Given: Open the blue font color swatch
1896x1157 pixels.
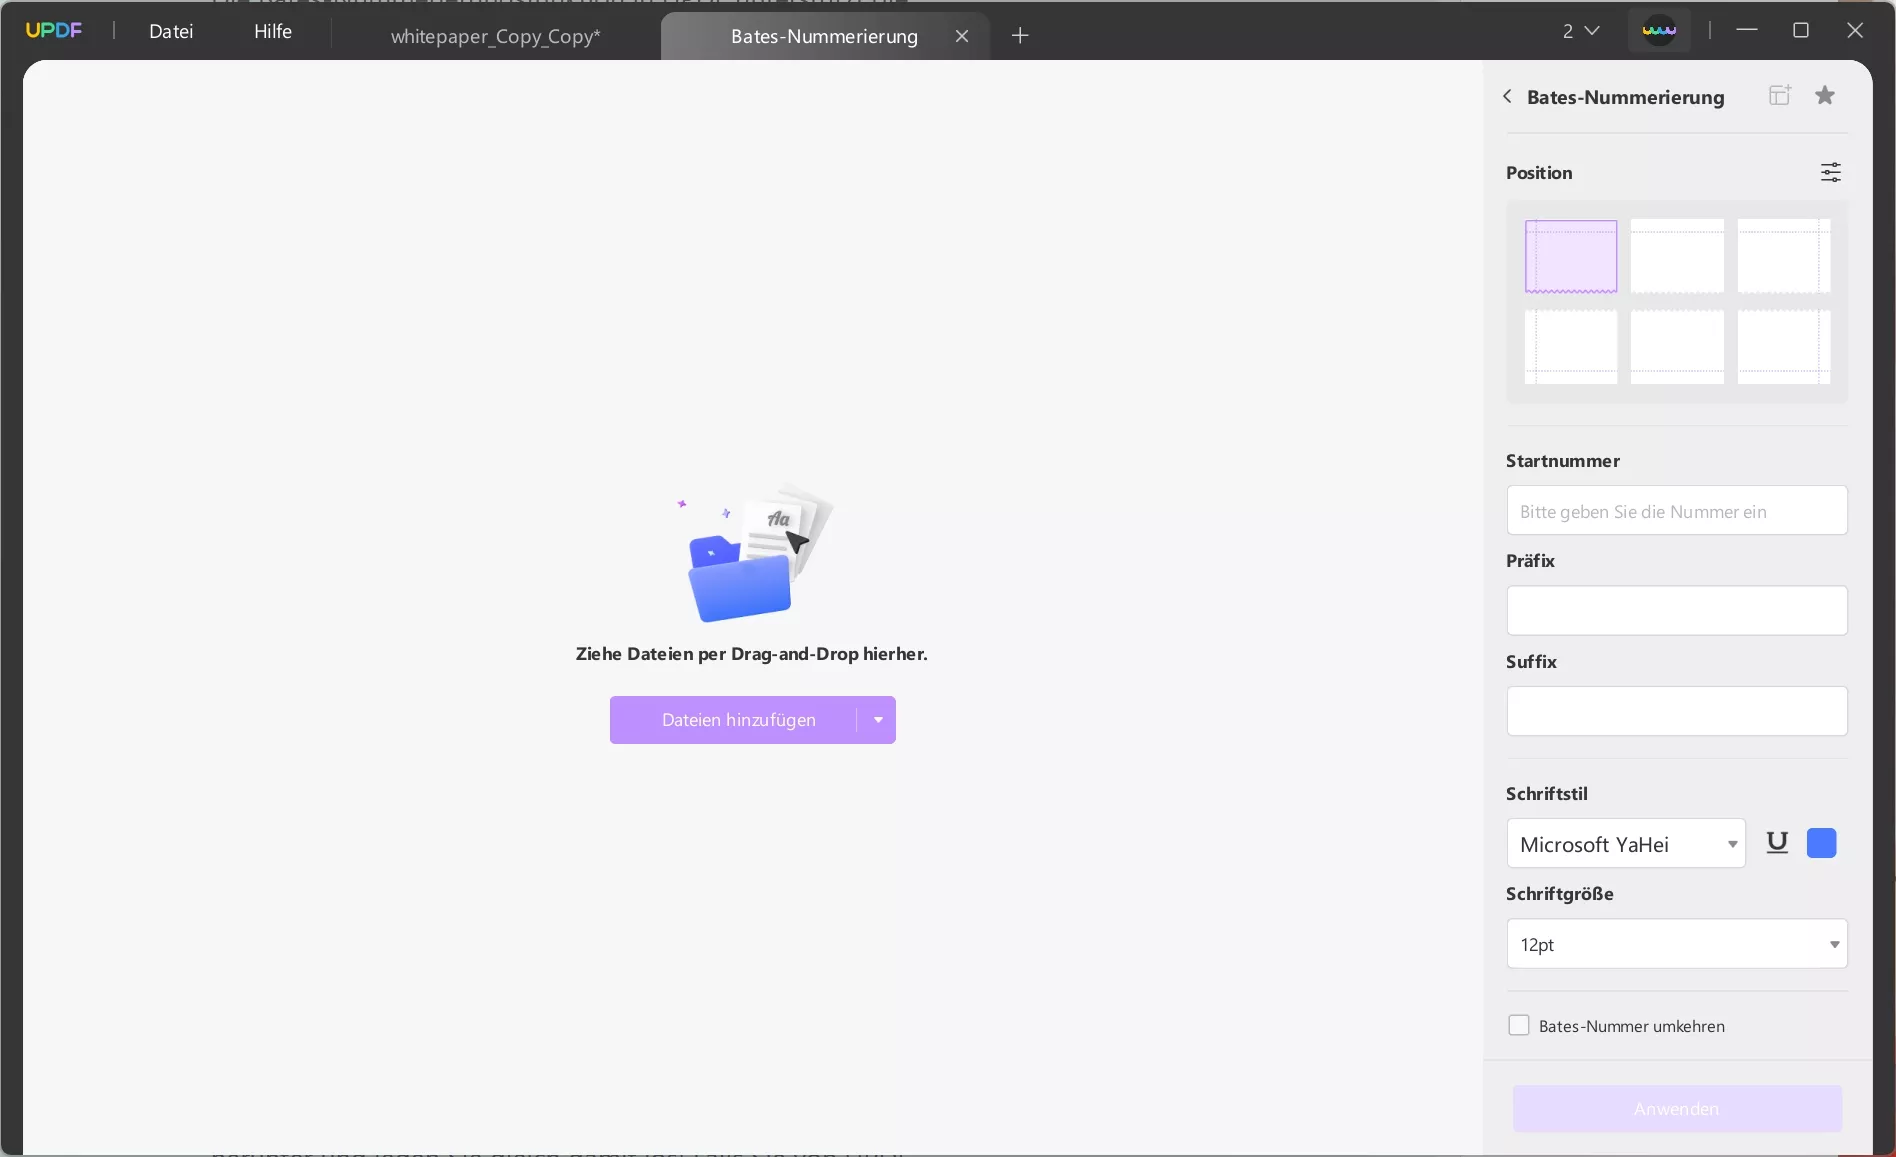Looking at the screenshot, I should point(1822,843).
